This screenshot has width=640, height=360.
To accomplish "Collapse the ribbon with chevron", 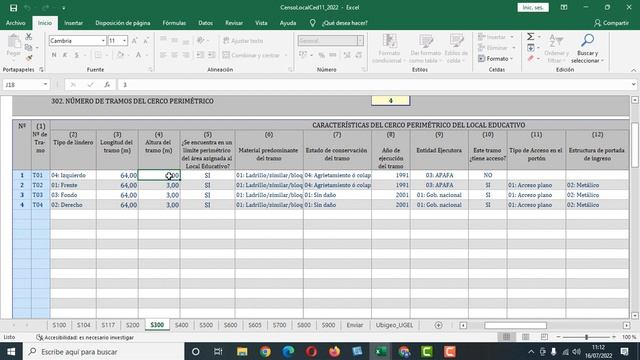I will [633, 70].
